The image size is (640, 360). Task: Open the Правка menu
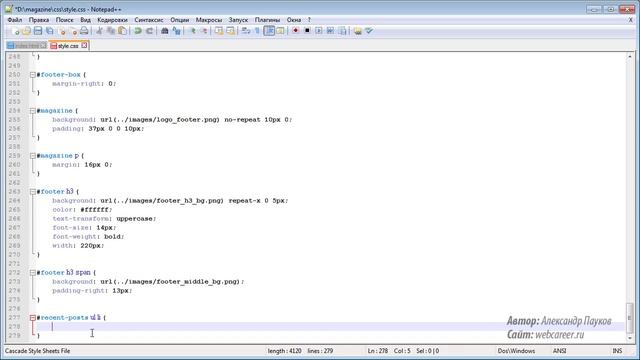[39, 20]
